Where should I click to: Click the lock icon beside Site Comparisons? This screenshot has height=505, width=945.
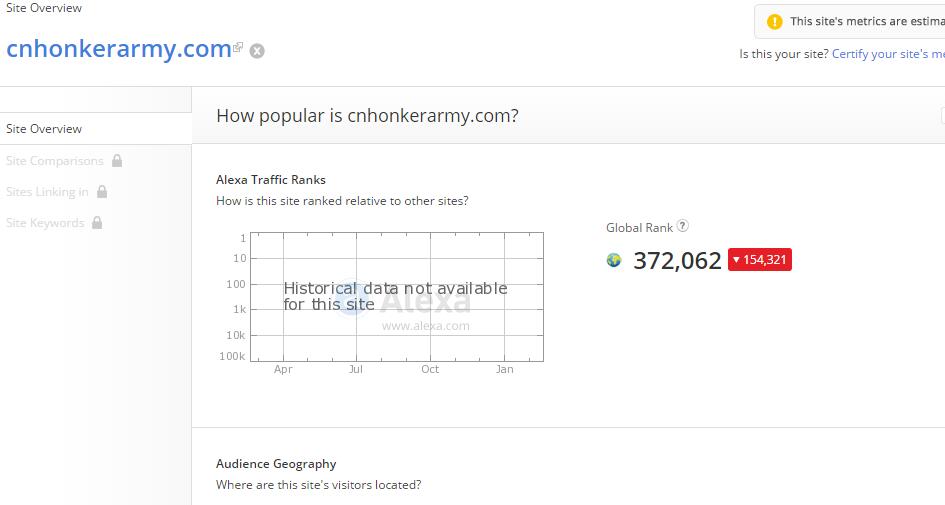117,160
